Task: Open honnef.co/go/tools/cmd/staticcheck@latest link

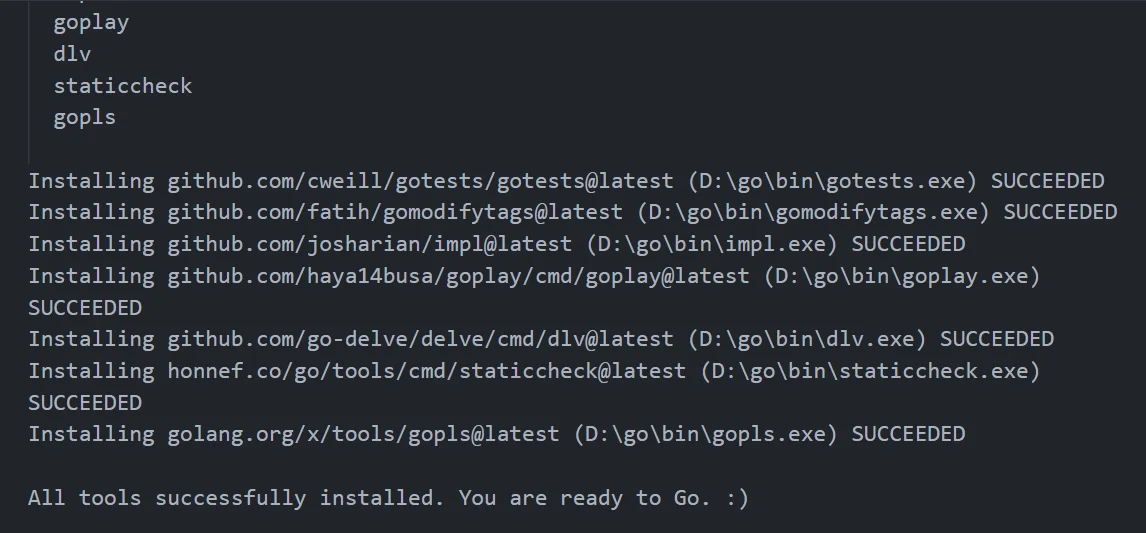Action: coord(427,371)
